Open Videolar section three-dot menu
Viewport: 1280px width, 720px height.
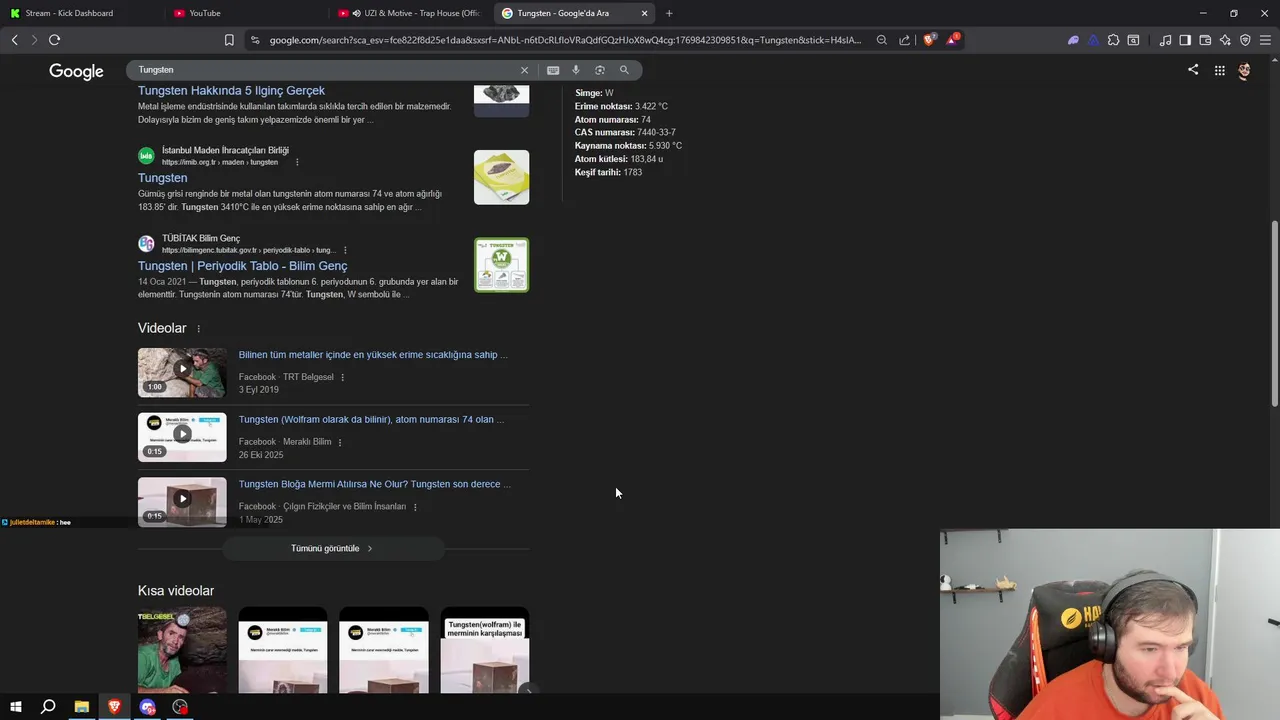click(x=198, y=329)
